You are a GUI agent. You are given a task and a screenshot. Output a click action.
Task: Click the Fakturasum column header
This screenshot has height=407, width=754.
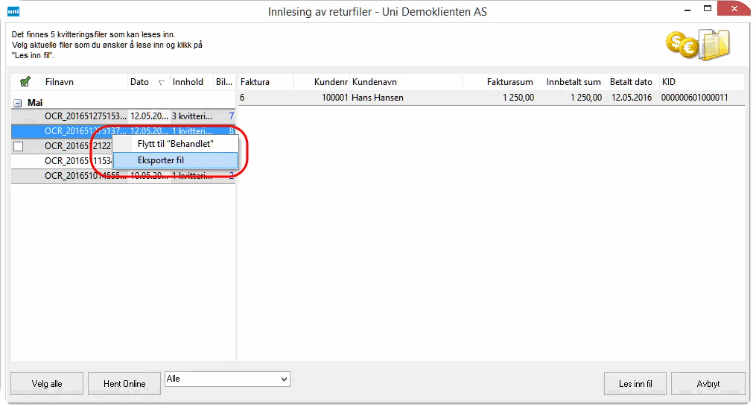tap(510, 82)
